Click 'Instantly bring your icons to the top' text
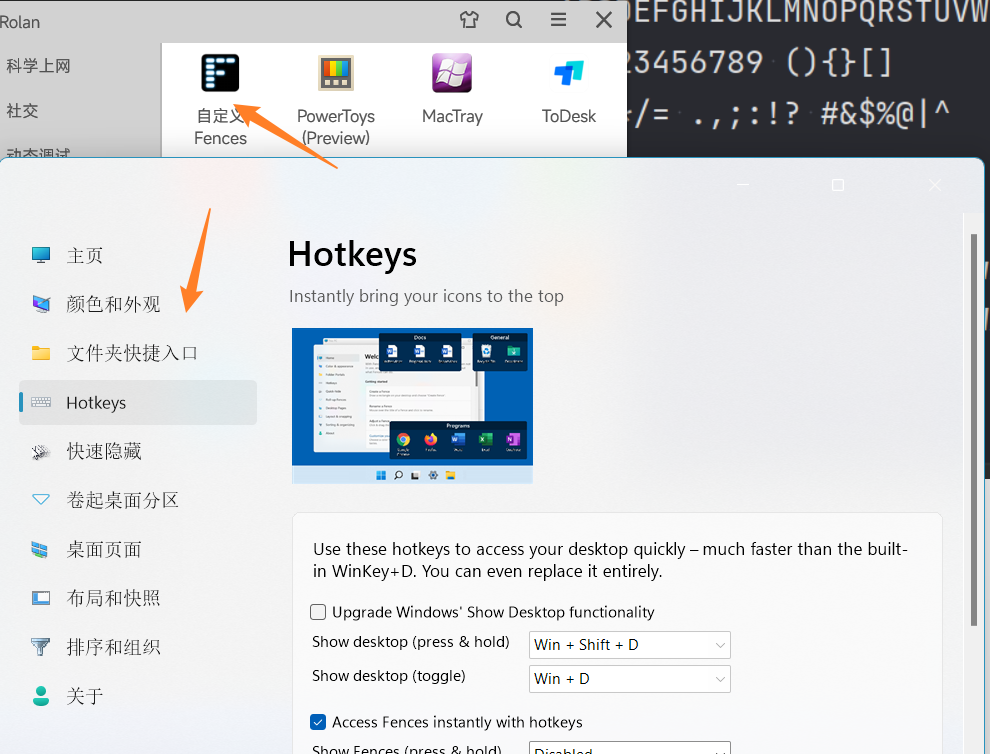The width and height of the screenshot is (990, 754). 426,296
